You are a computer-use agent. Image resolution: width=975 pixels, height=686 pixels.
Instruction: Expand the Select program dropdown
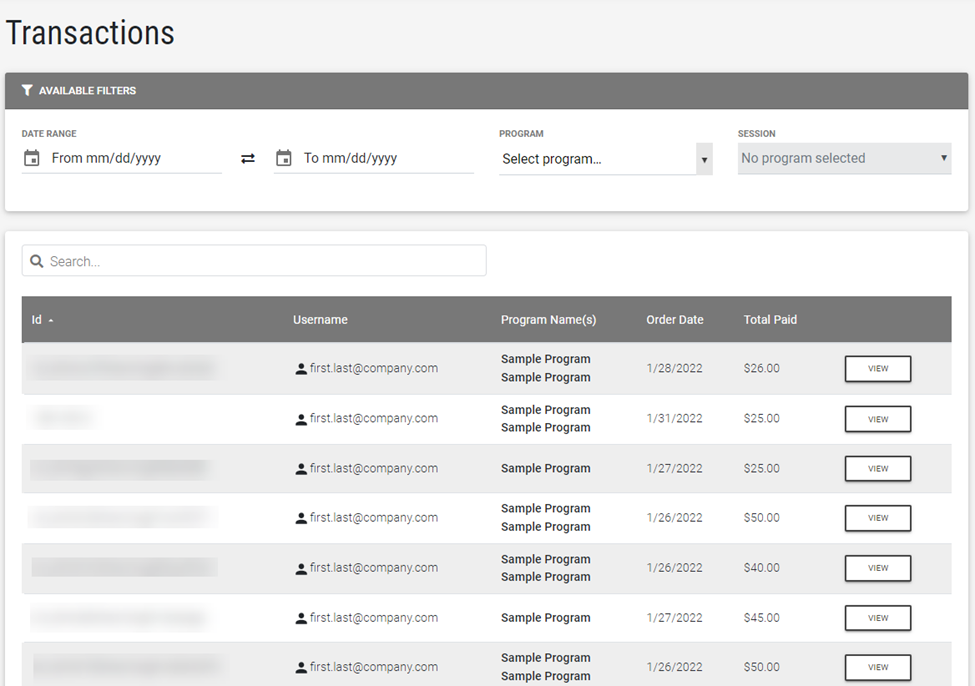(x=605, y=159)
